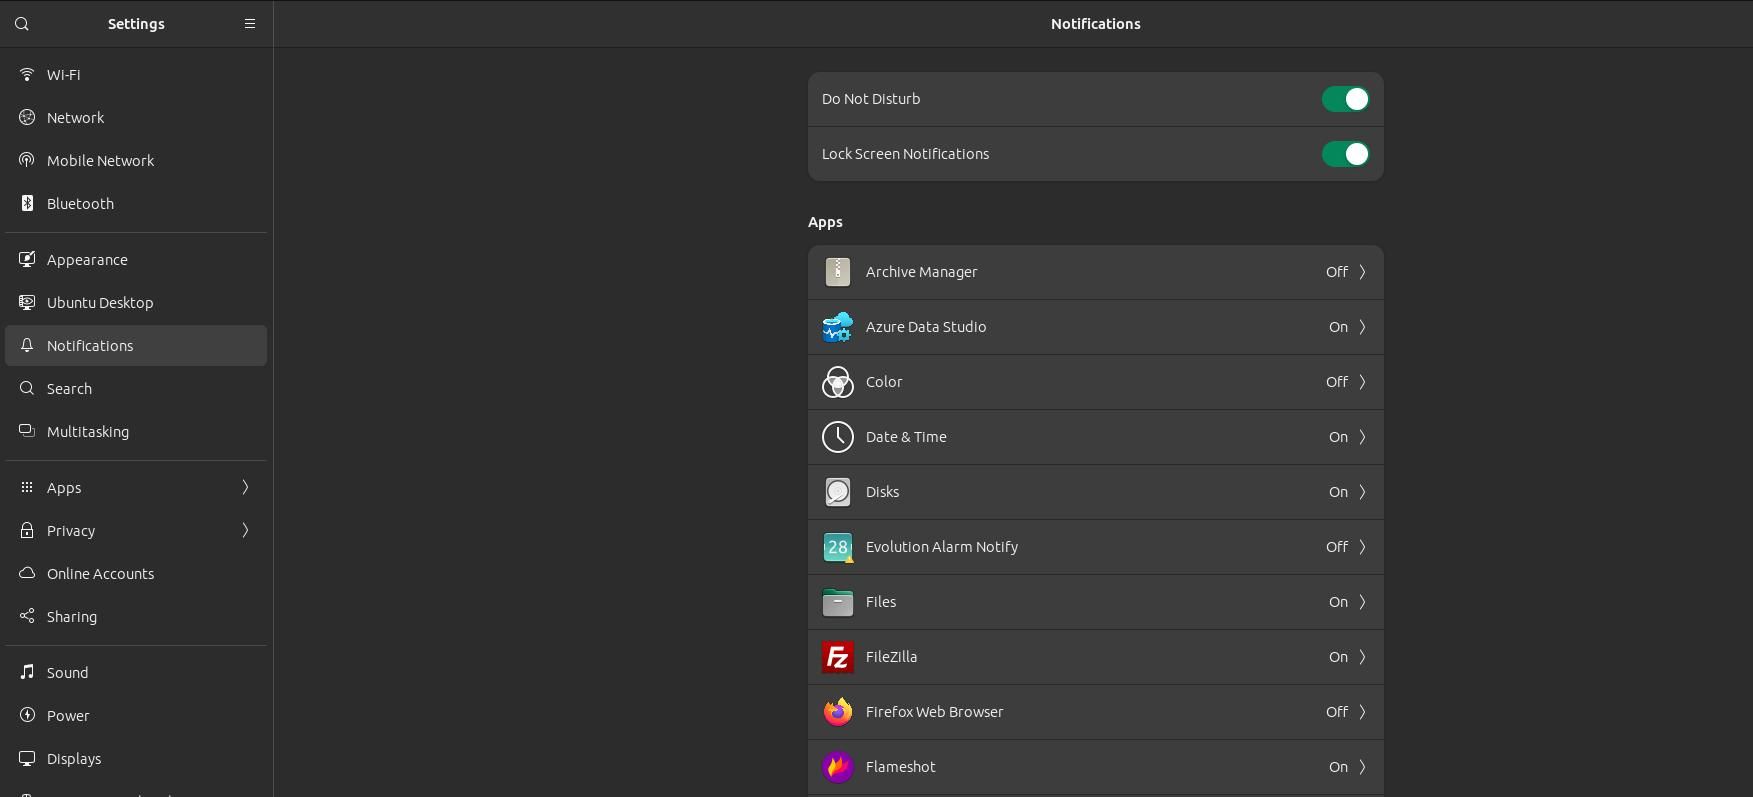Viewport: 1753px width, 797px height.
Task: Open Files notification row chevron
Action: [x=1362, y=602]
